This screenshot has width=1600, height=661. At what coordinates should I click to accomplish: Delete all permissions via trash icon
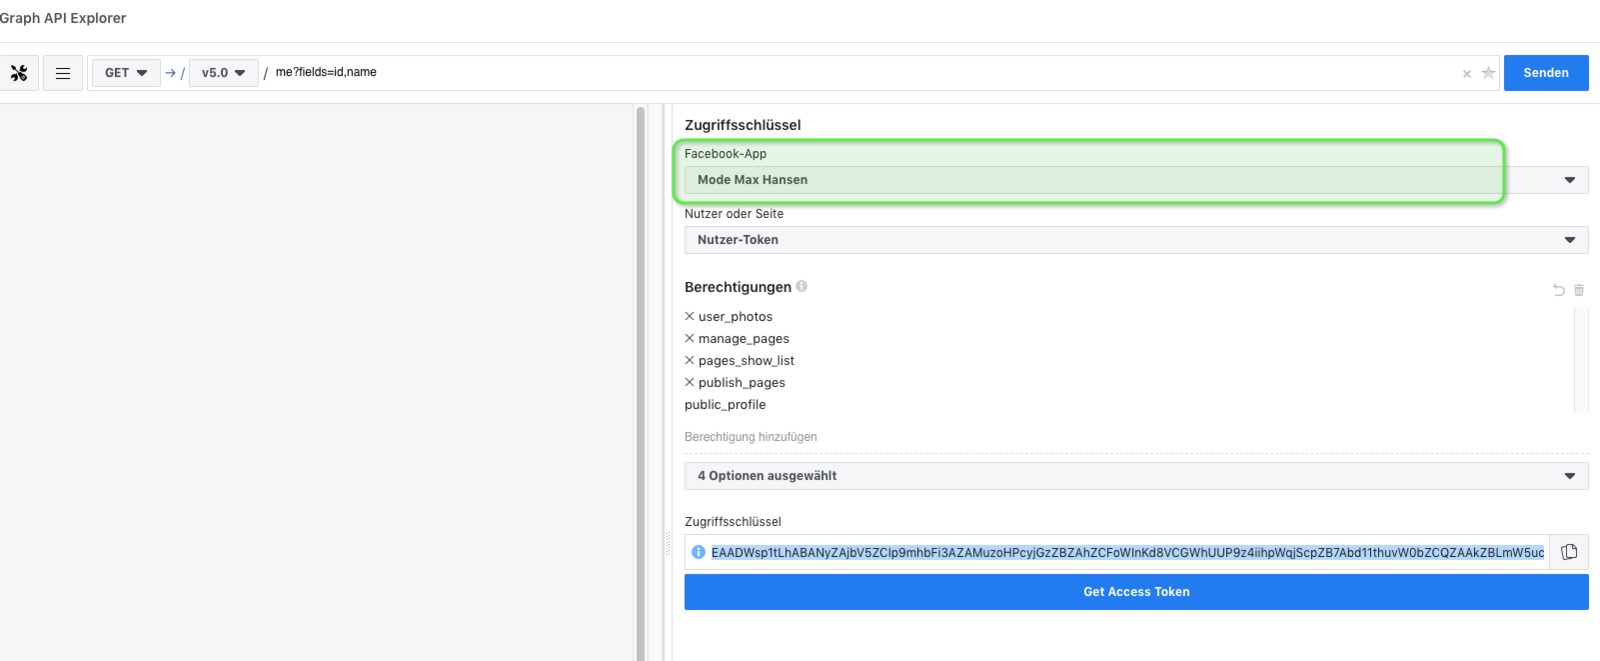click(x=1579, y=290)
